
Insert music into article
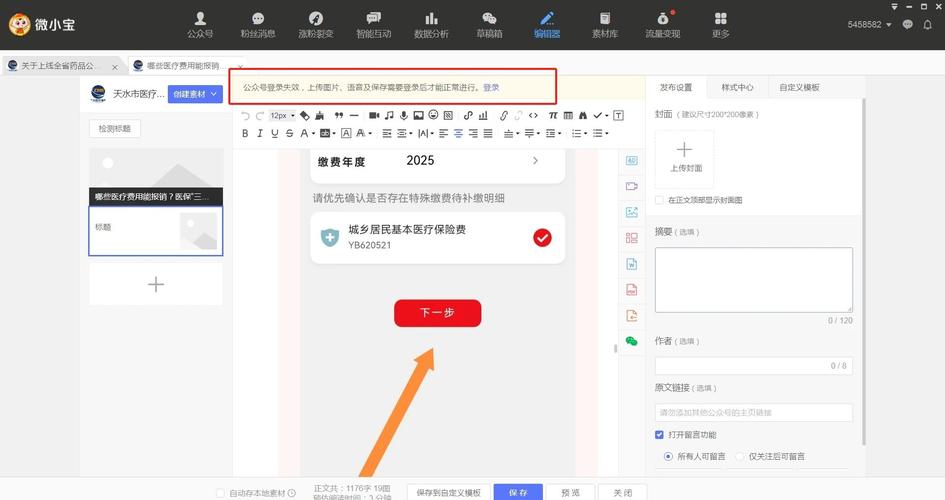click(x=389, y=116)
